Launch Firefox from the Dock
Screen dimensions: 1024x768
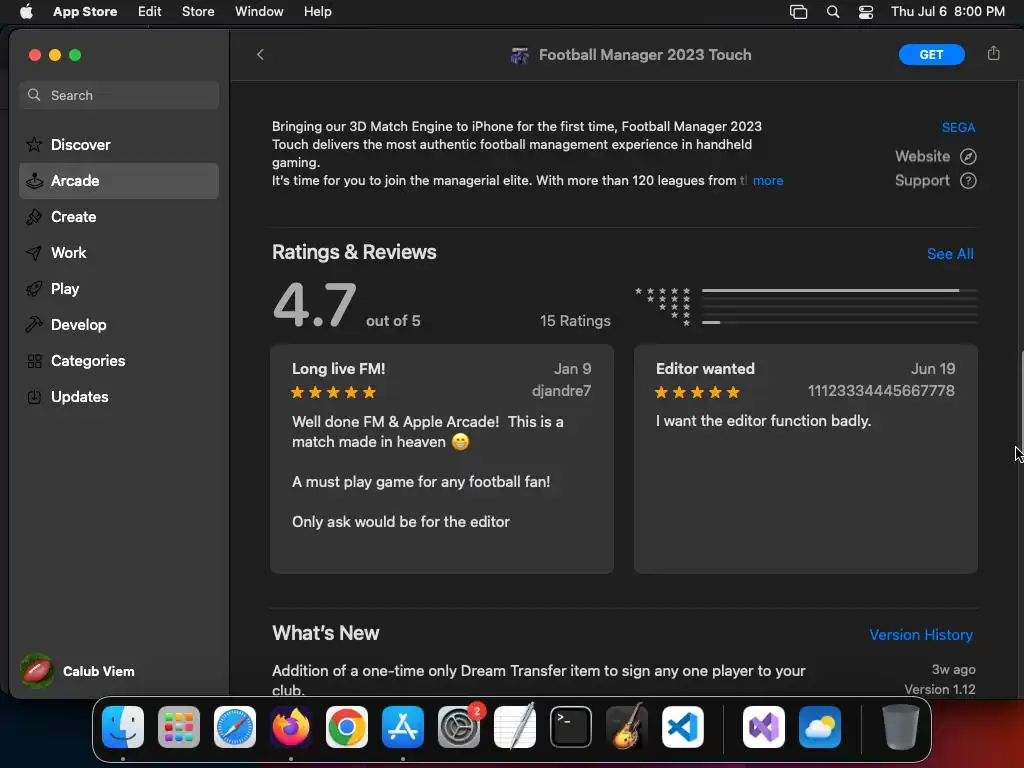click(x=291, y=727)
